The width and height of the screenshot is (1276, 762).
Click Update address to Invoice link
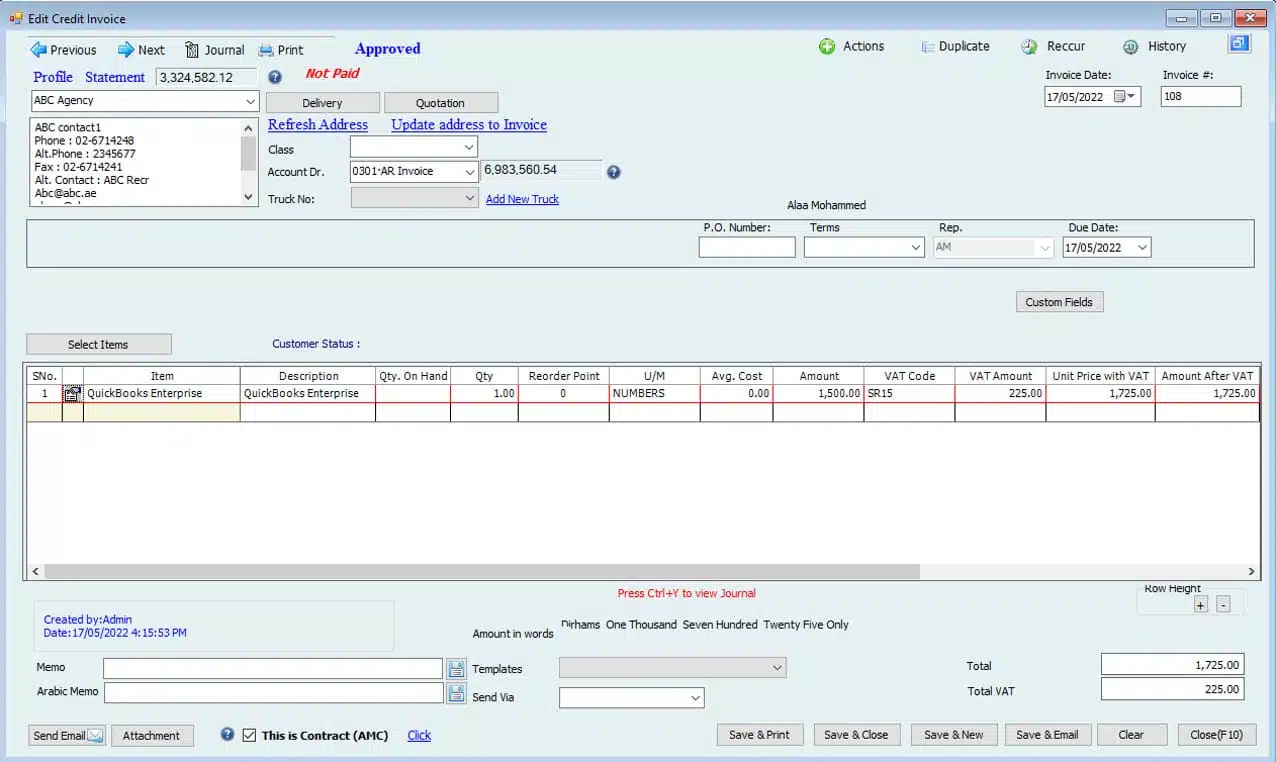469,125
